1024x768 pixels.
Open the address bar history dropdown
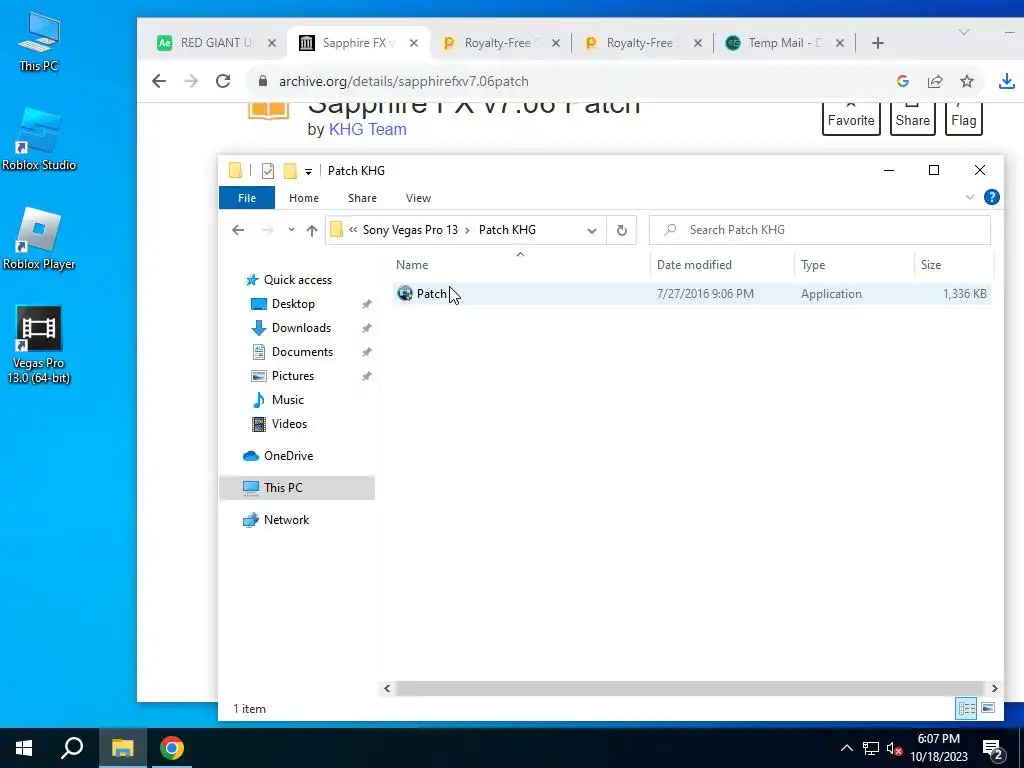[x=592, y=231]
